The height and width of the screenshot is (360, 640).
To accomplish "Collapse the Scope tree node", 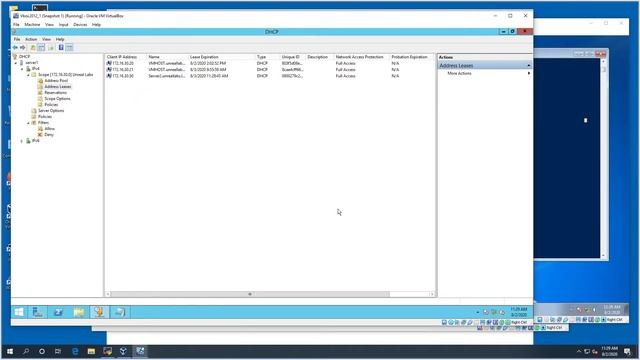I will [28, 75].
